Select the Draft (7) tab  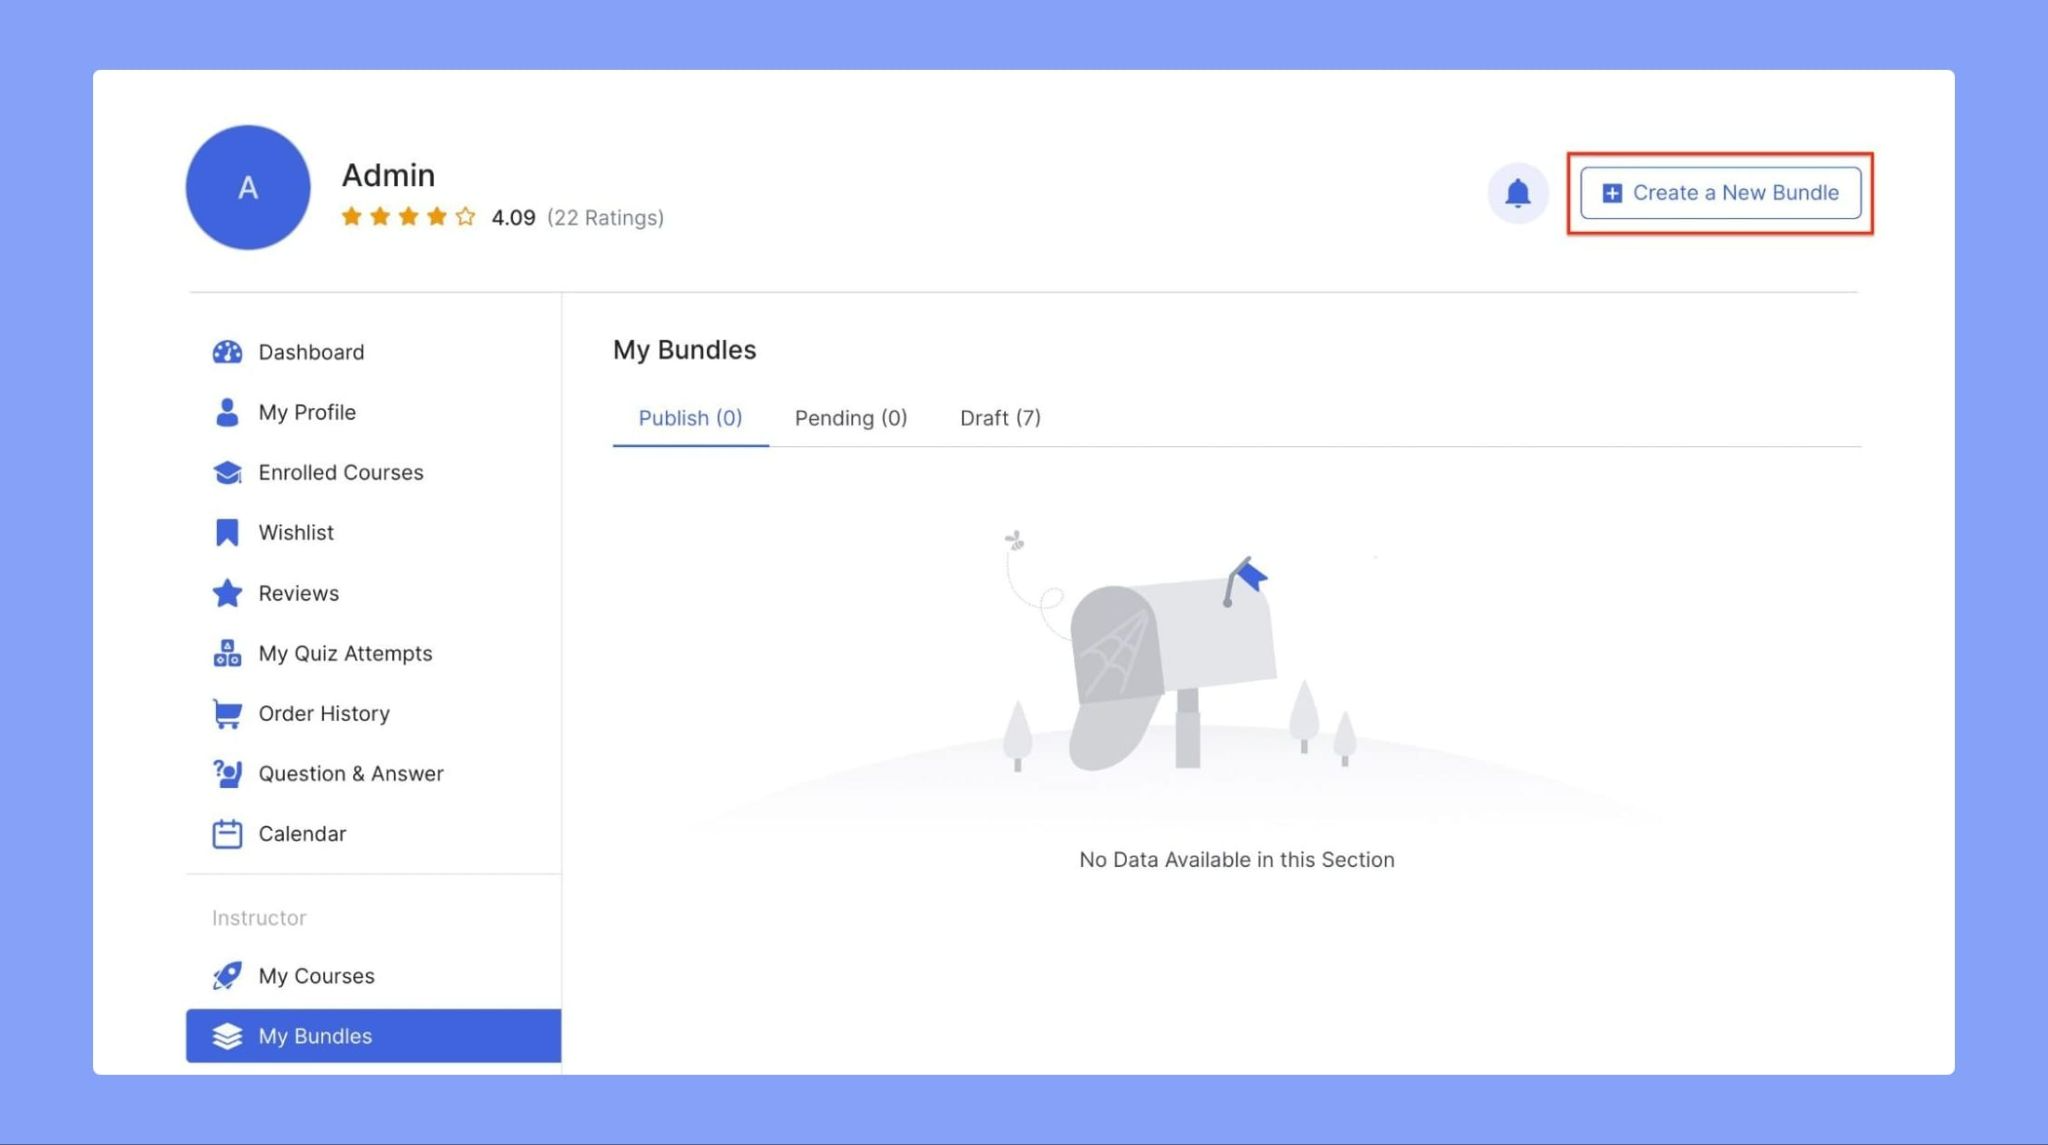point(1000,416)
